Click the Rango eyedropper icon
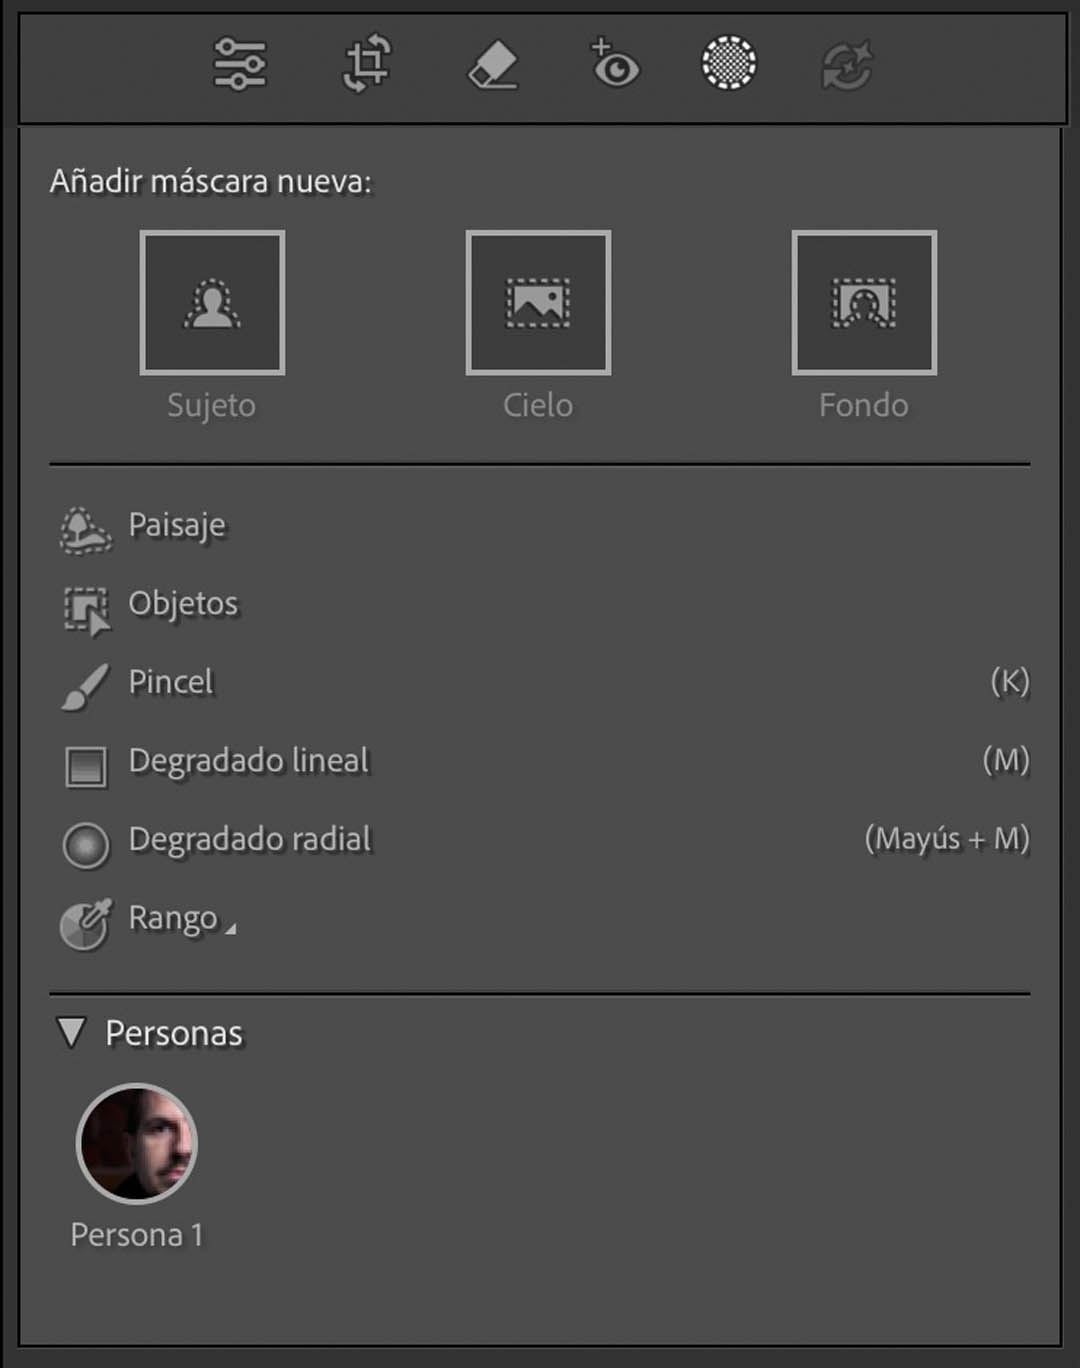 tap(86, 924)
